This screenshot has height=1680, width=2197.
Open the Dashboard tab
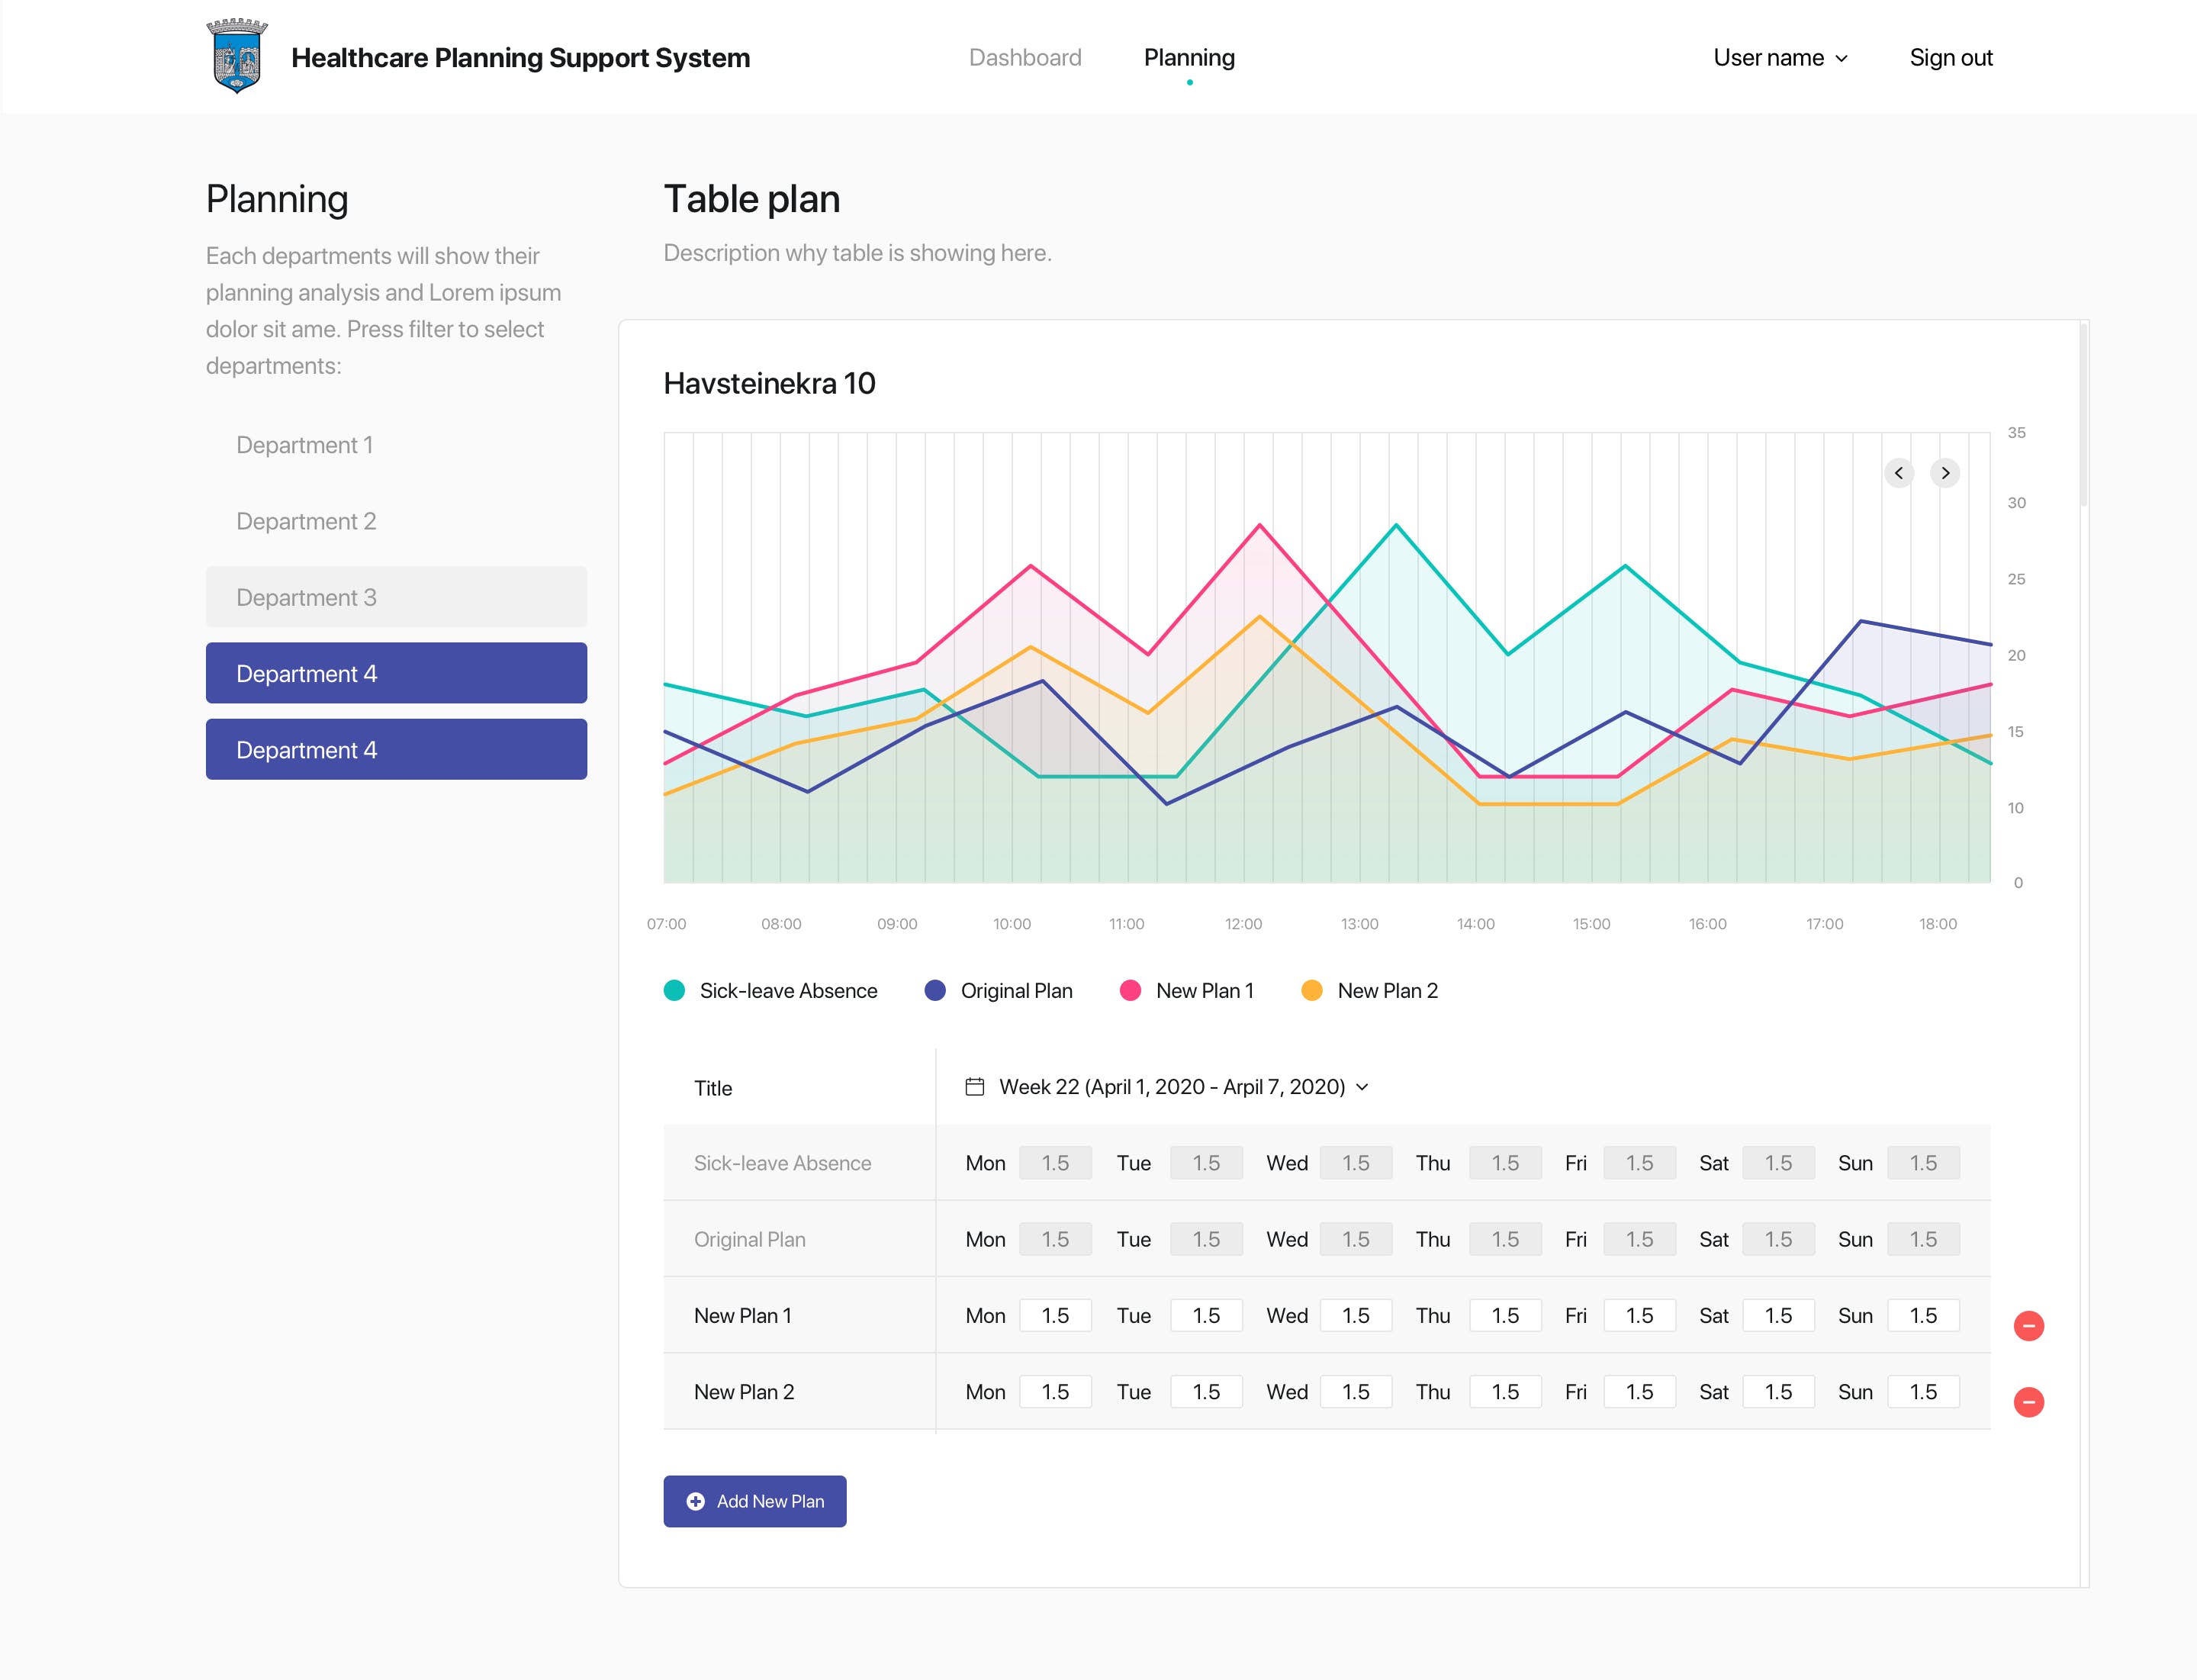pos(1025,58)
